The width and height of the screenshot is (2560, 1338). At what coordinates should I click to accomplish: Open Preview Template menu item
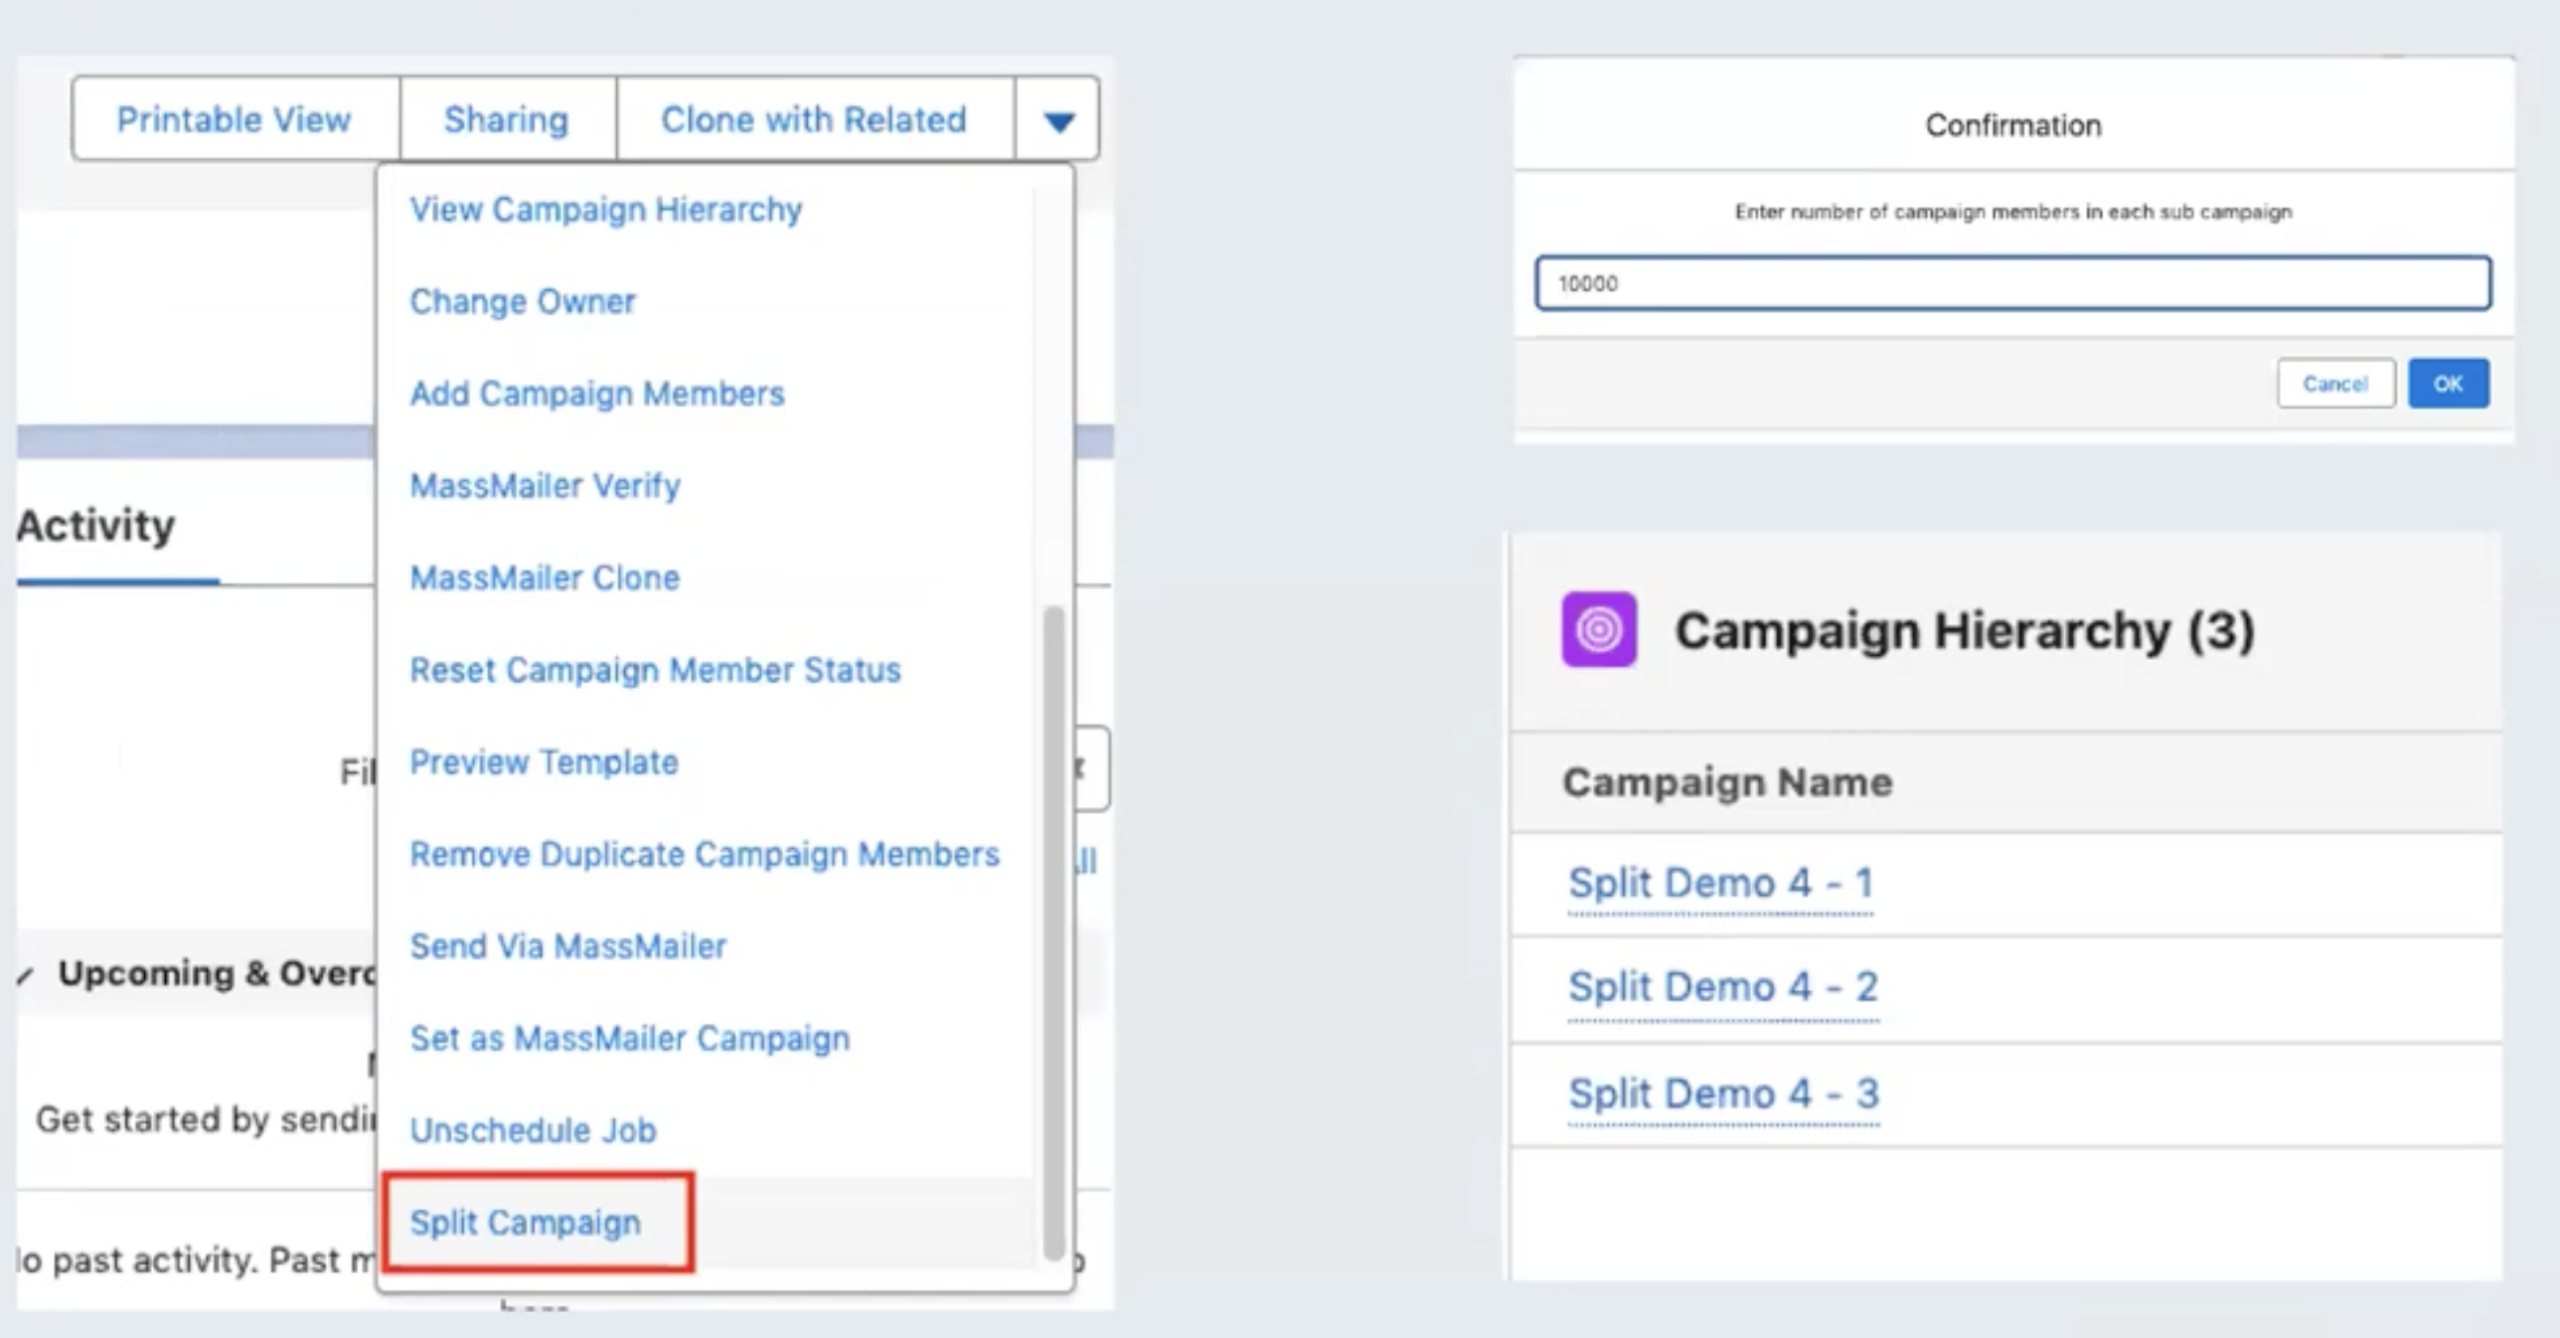544,762
